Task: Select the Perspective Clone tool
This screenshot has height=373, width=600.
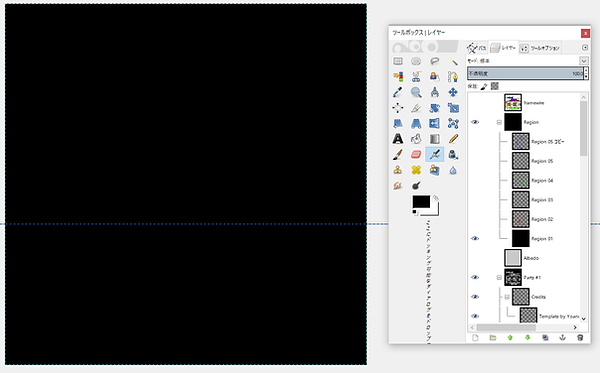Action: click(x=434, y=170)
